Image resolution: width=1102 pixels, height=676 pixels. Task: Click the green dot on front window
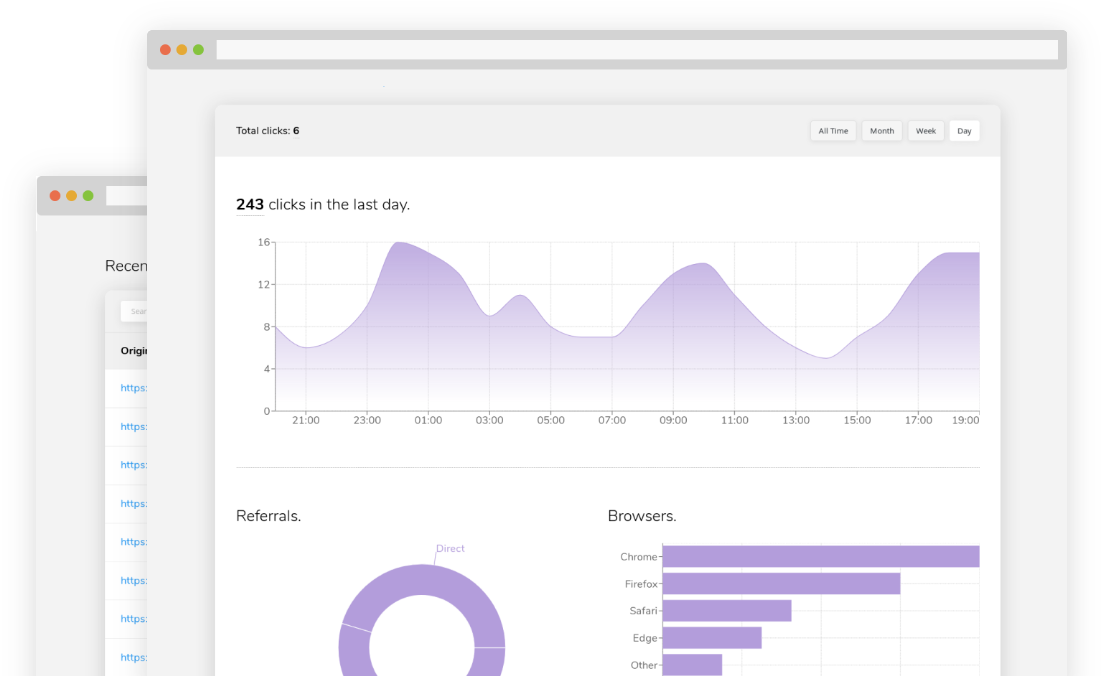point(198,49)
